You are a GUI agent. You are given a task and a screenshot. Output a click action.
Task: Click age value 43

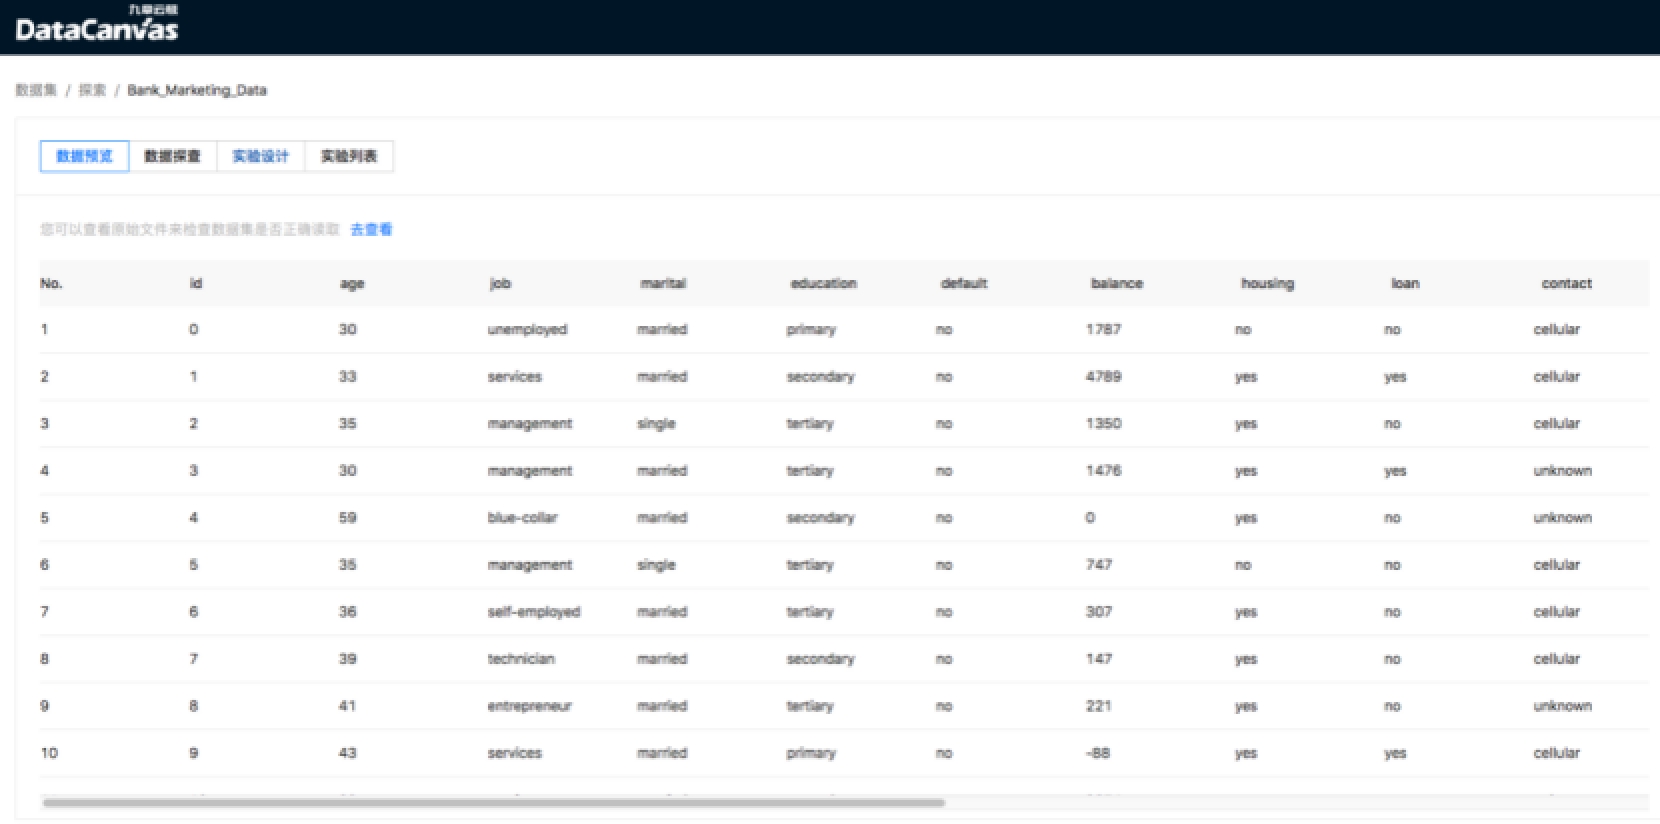[x=347, y=753]
